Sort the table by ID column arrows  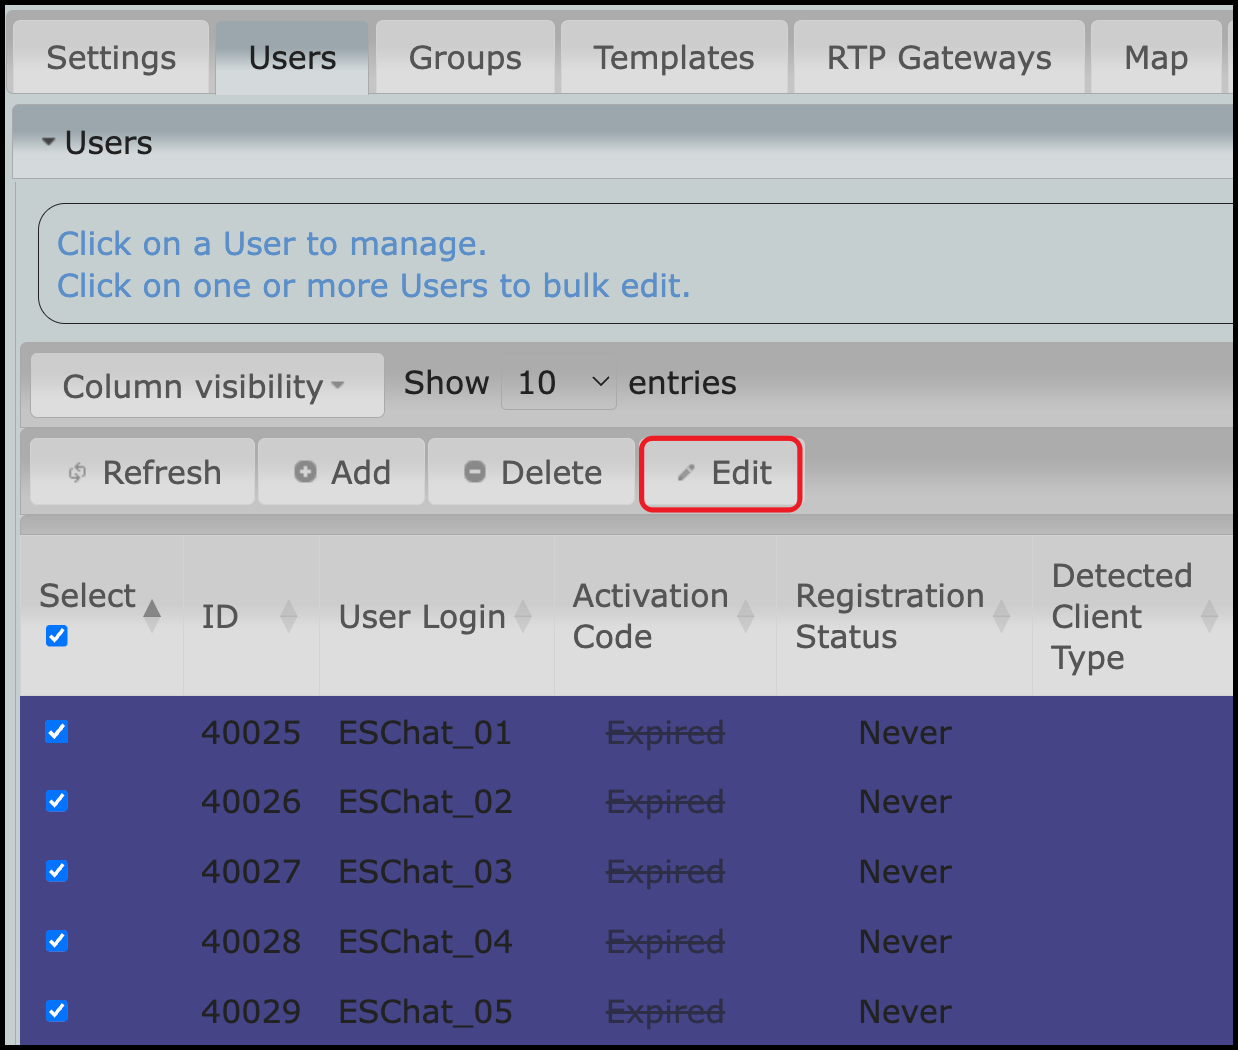pyautogui.click(x=288, y=616)
